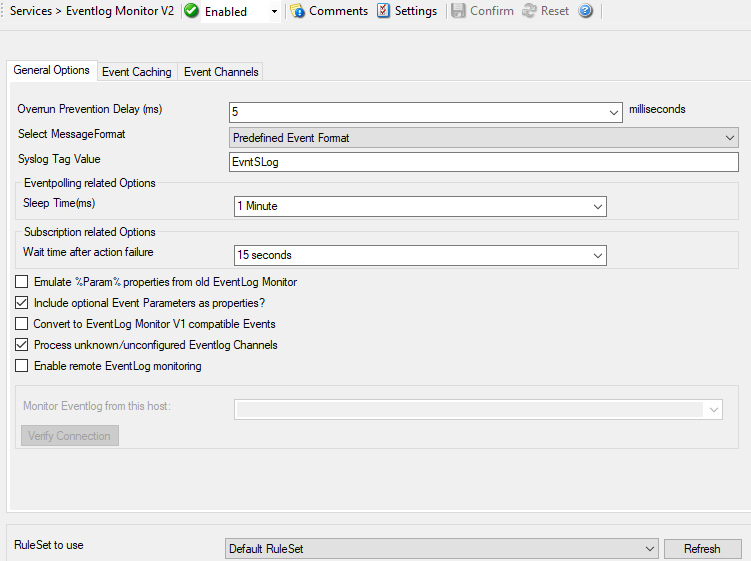Expand the Enabled state dropdown arrow
The width and height of the screenshot is (751, 561).
(x=274, y=12)
